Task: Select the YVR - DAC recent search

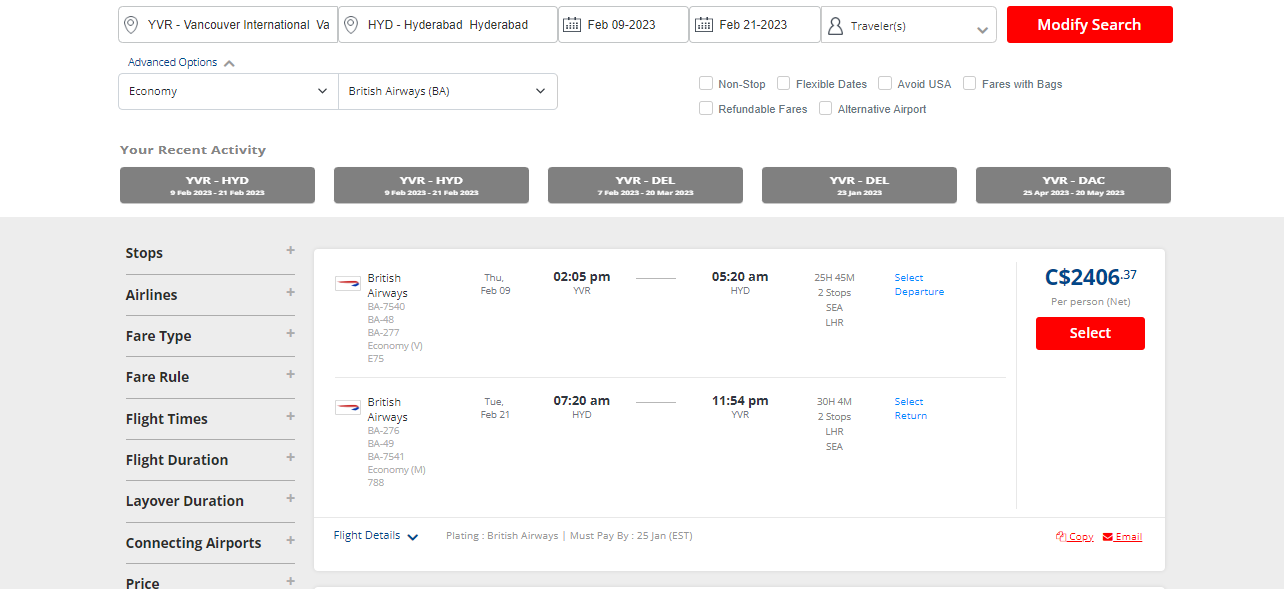Action: coord(1073,185)
